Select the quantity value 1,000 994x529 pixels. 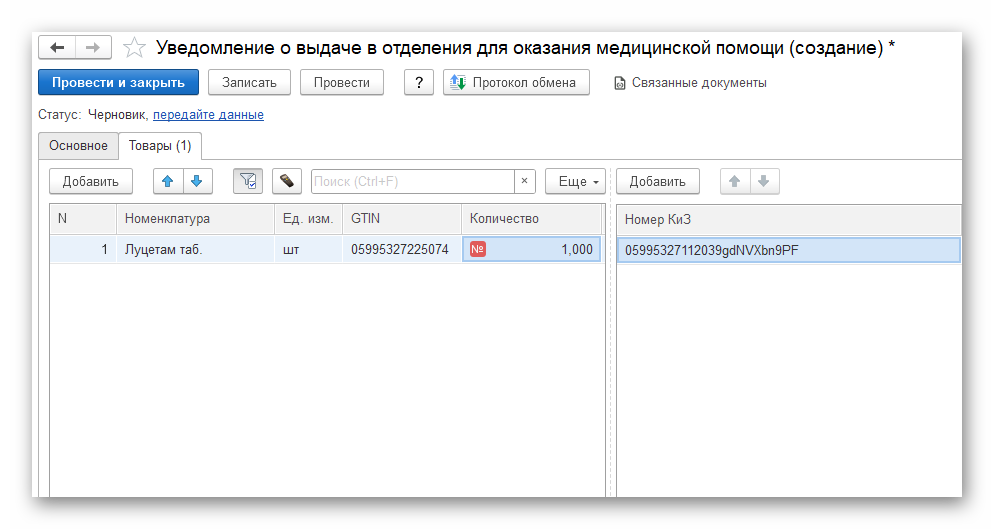577,249
